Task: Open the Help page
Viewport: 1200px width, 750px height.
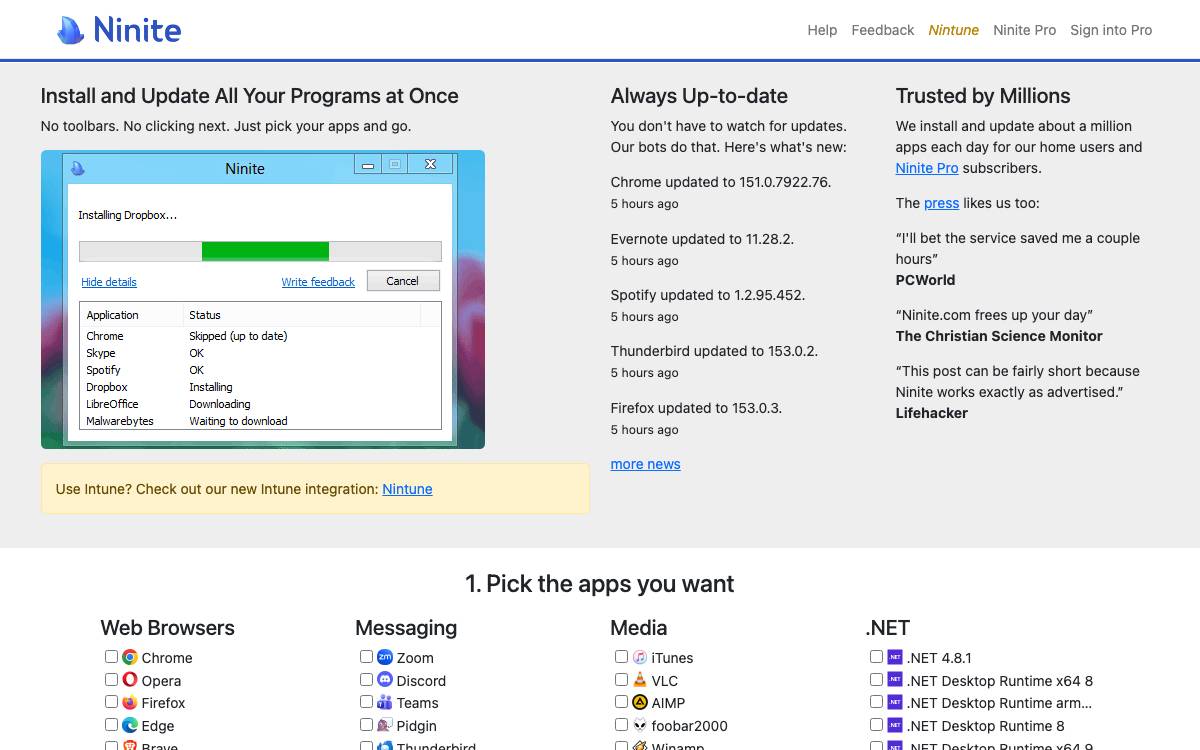Action: pyautogui.click(x=822, y=30)
